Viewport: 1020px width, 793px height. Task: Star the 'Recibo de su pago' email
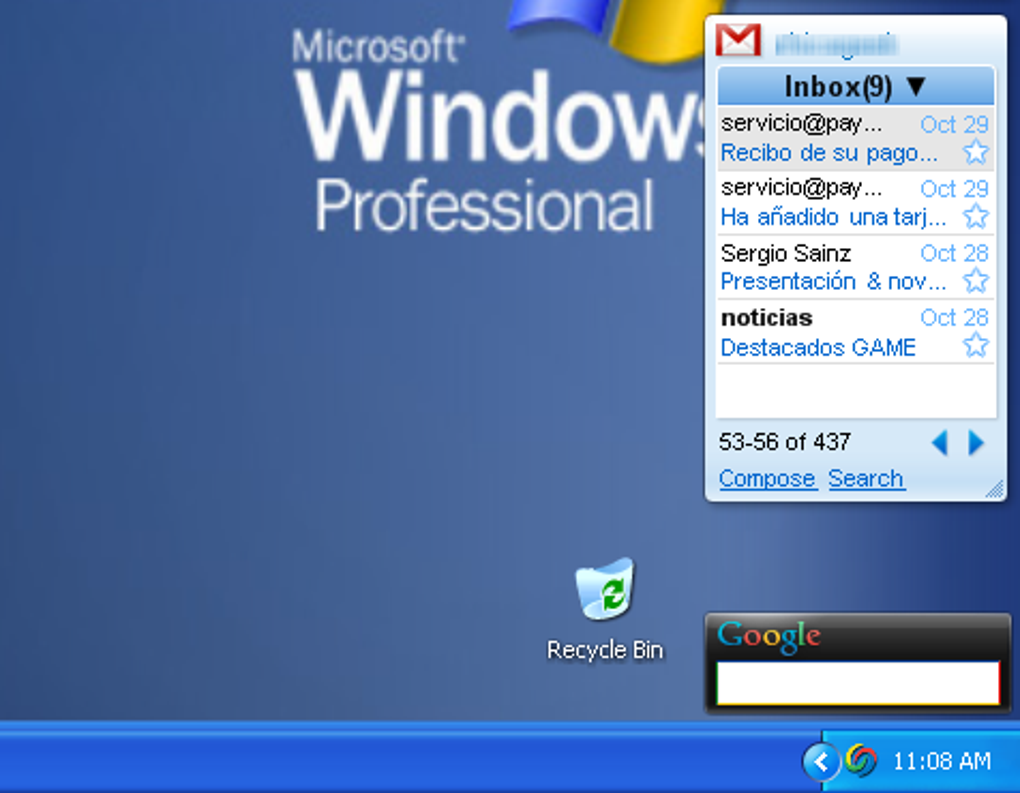976,153
